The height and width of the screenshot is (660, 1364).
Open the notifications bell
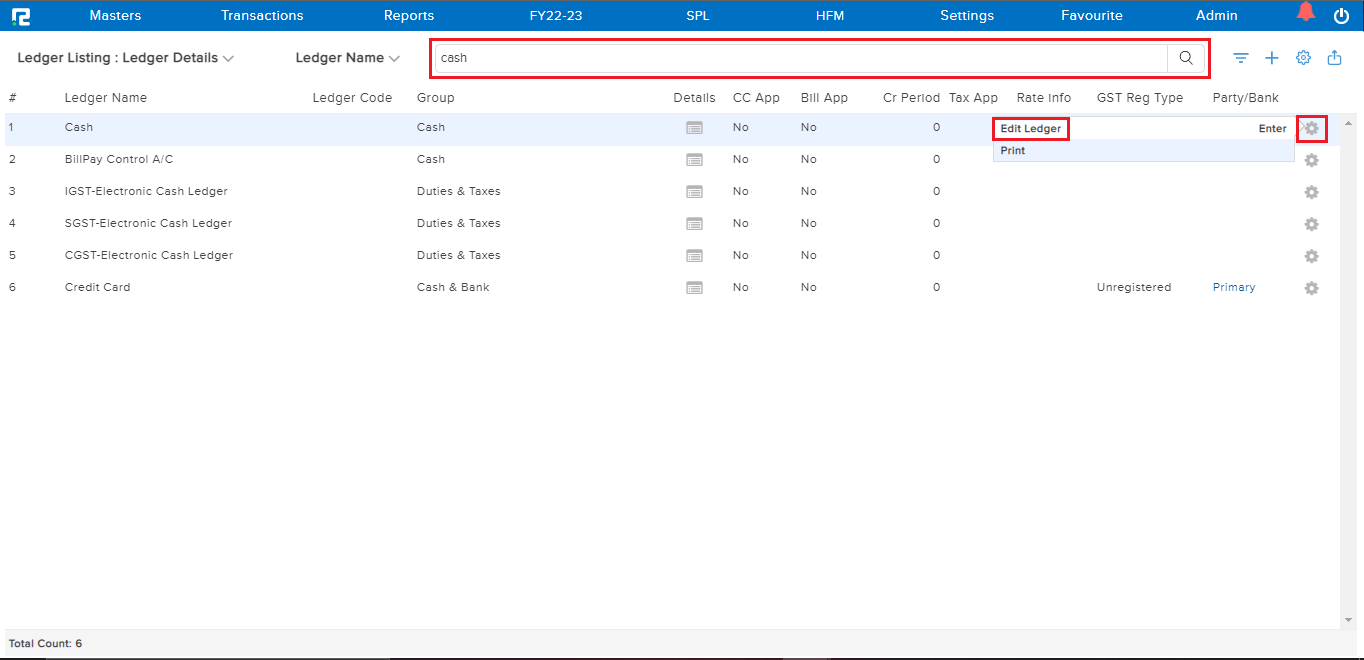click(x=1305, y=12)
